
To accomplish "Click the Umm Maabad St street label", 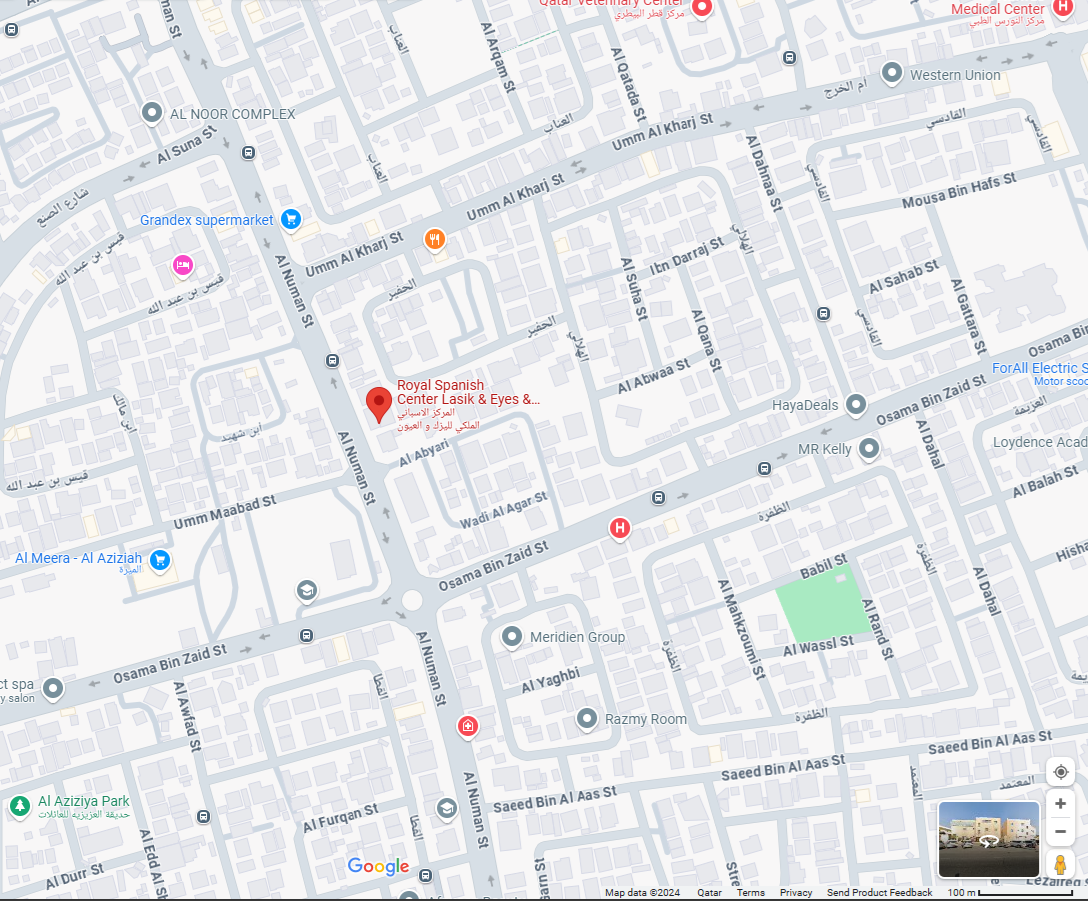I will 225,512.
